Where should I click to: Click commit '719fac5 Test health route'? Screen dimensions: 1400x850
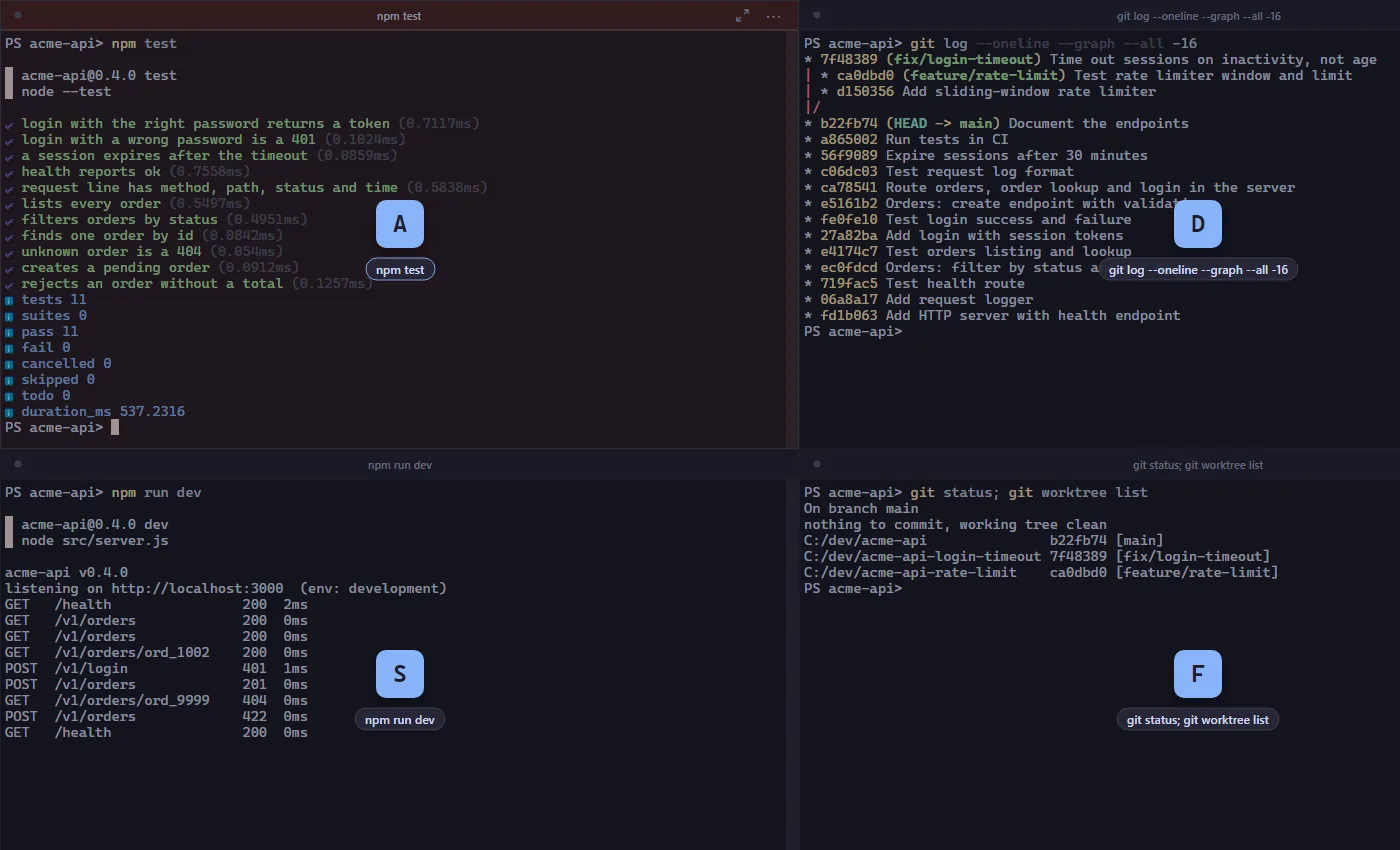[x=922, y=284]
